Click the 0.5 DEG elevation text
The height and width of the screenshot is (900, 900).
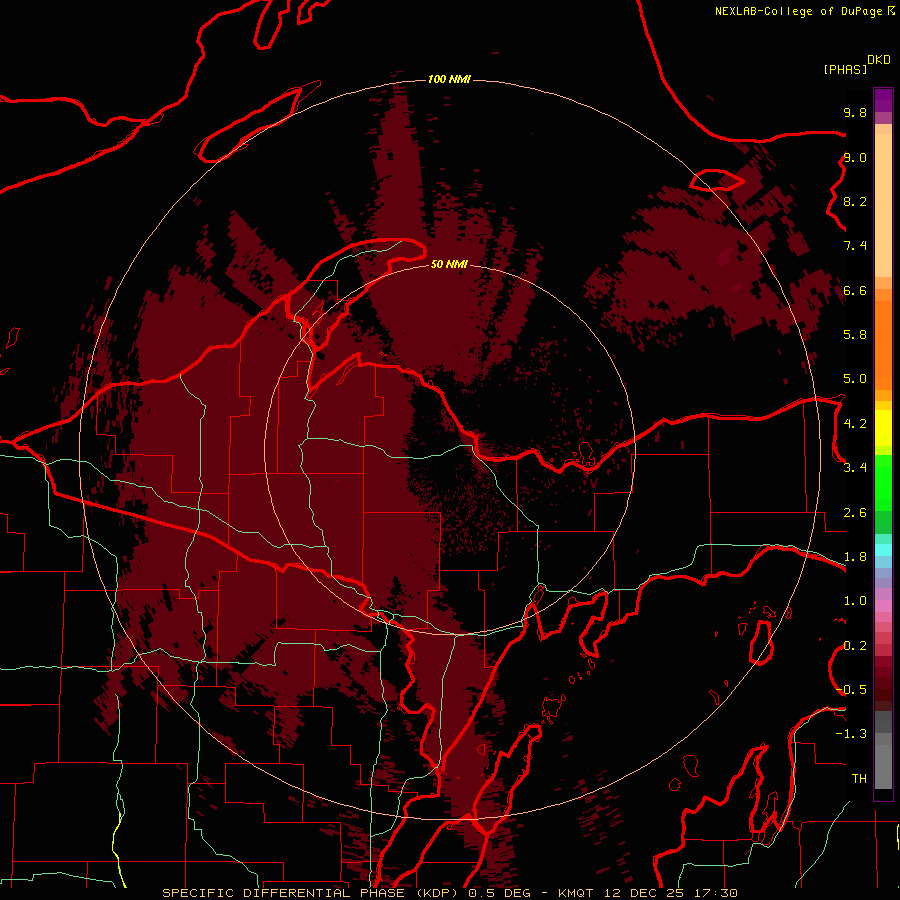click(x=498, y=893)
